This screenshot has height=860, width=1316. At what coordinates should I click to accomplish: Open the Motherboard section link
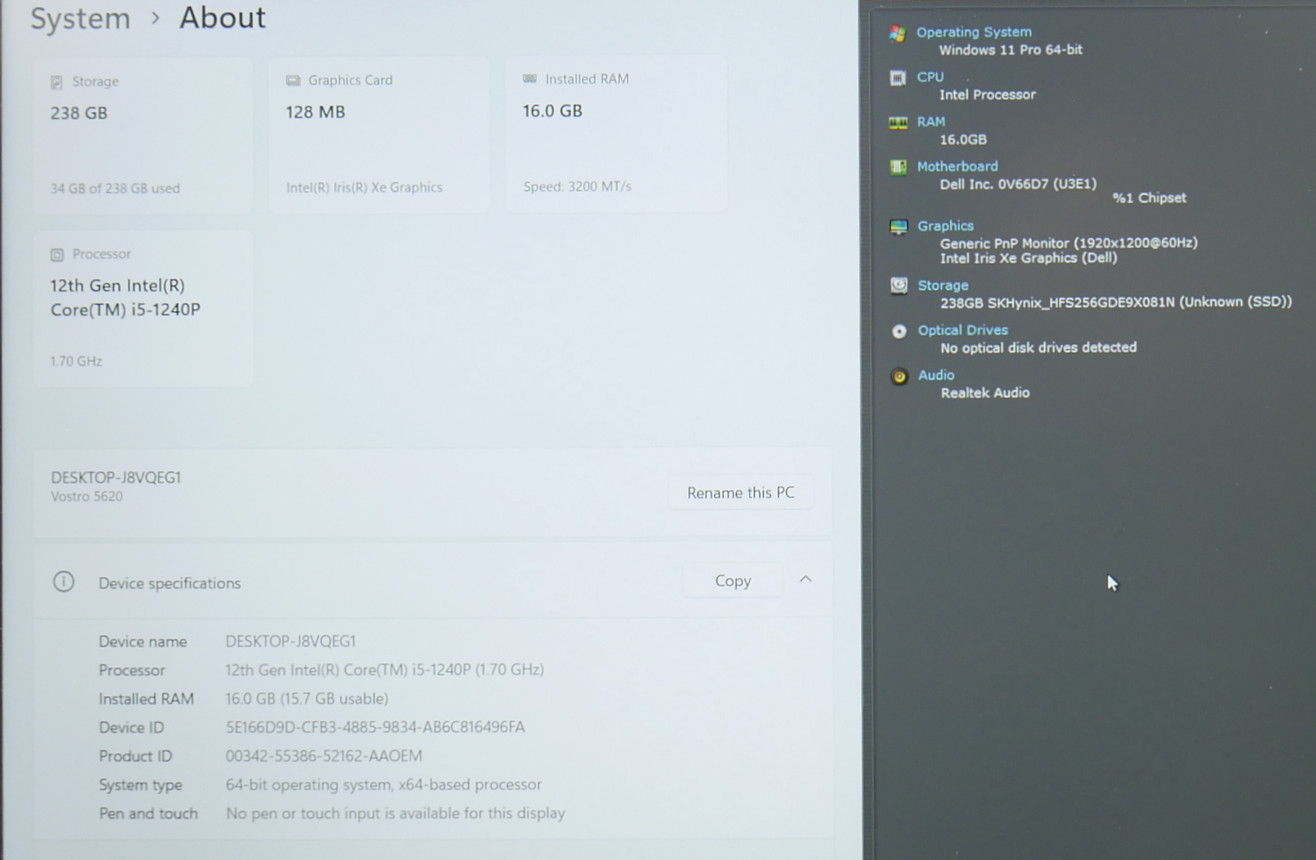pos(957,167)
